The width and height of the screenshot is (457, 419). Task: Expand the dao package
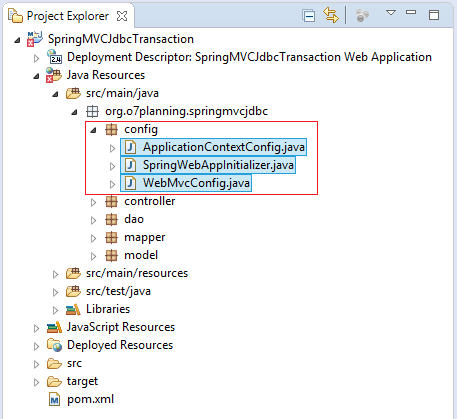93,220
